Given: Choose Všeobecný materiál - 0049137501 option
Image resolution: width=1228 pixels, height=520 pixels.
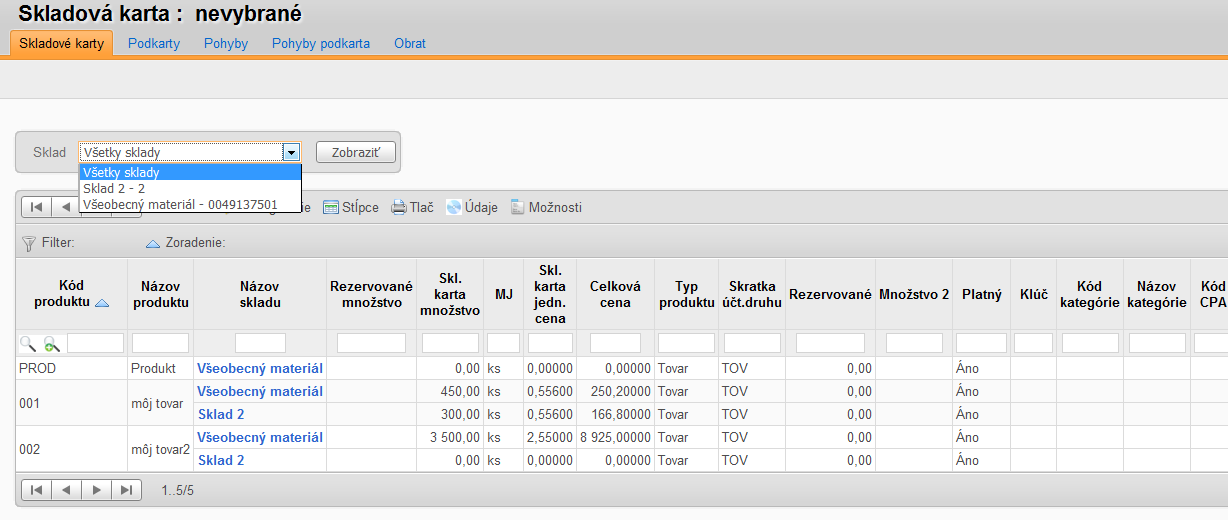Looking at the screenshot, I should point(190,204).
